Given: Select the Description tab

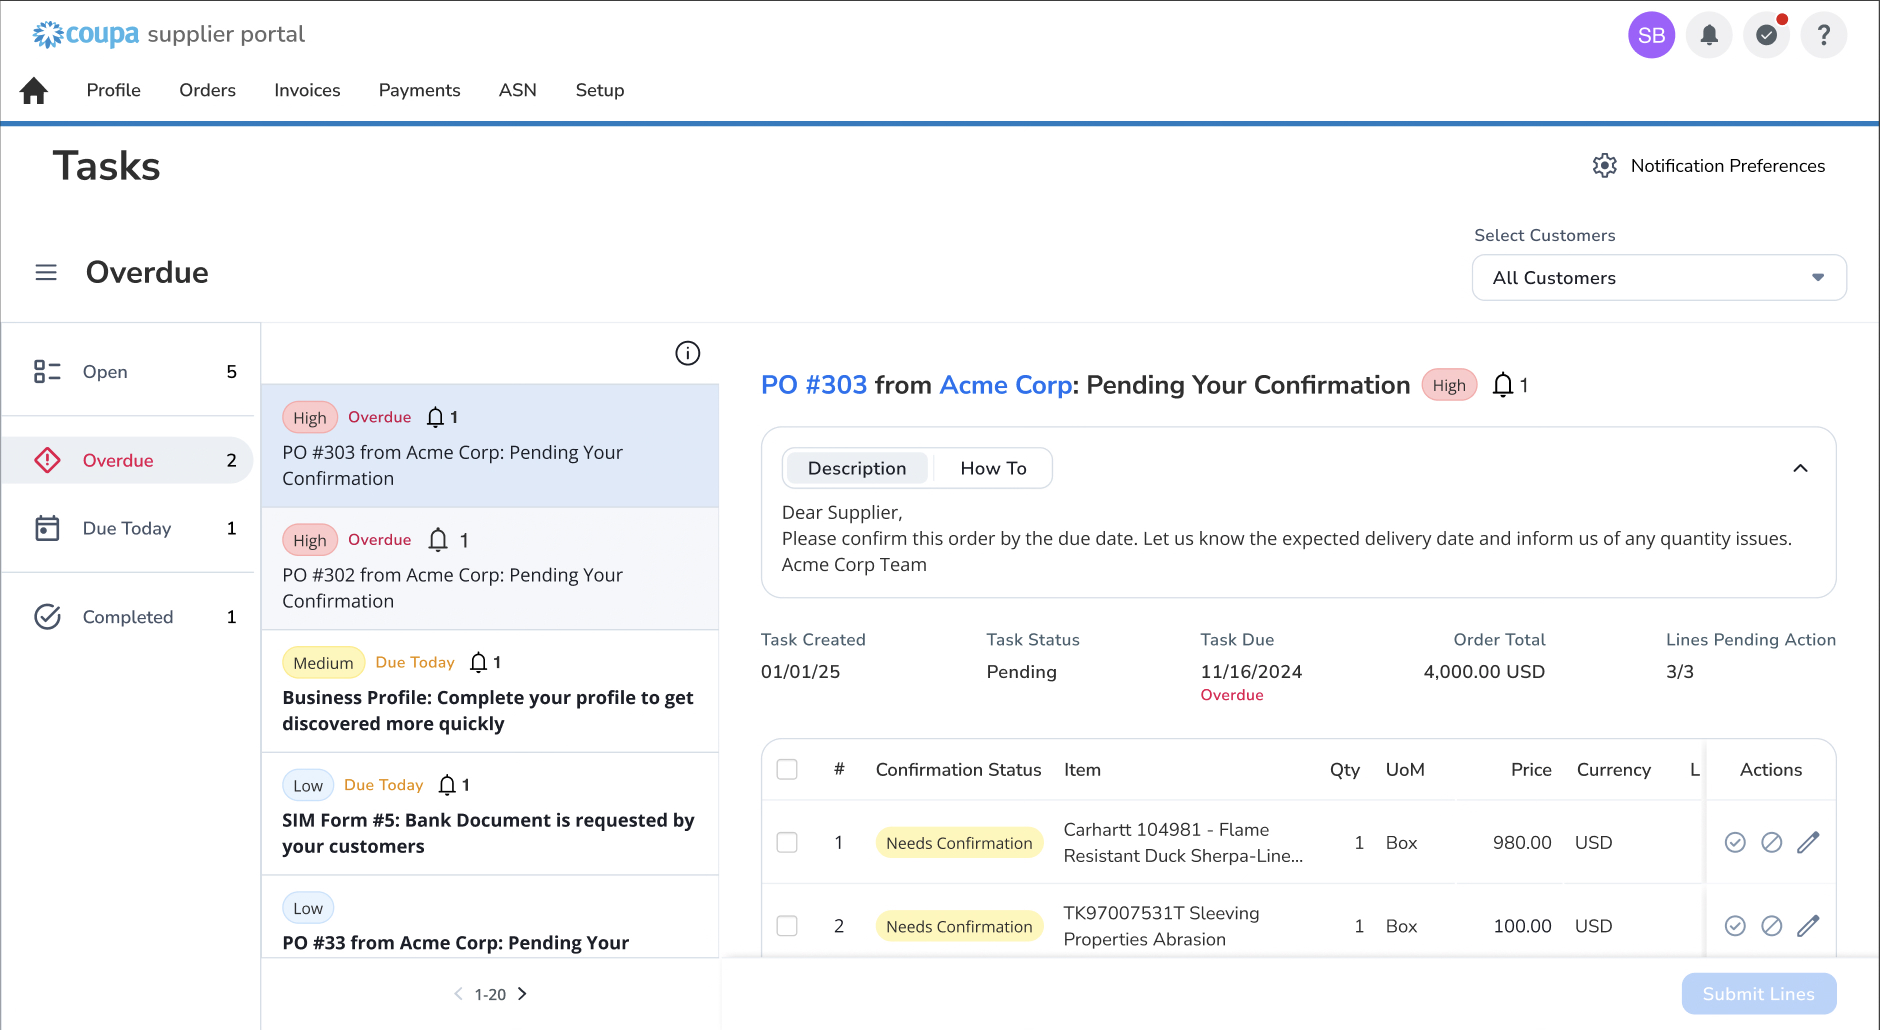Looking at the screenshot, I should pyautogui.click(x=857, y=468).
